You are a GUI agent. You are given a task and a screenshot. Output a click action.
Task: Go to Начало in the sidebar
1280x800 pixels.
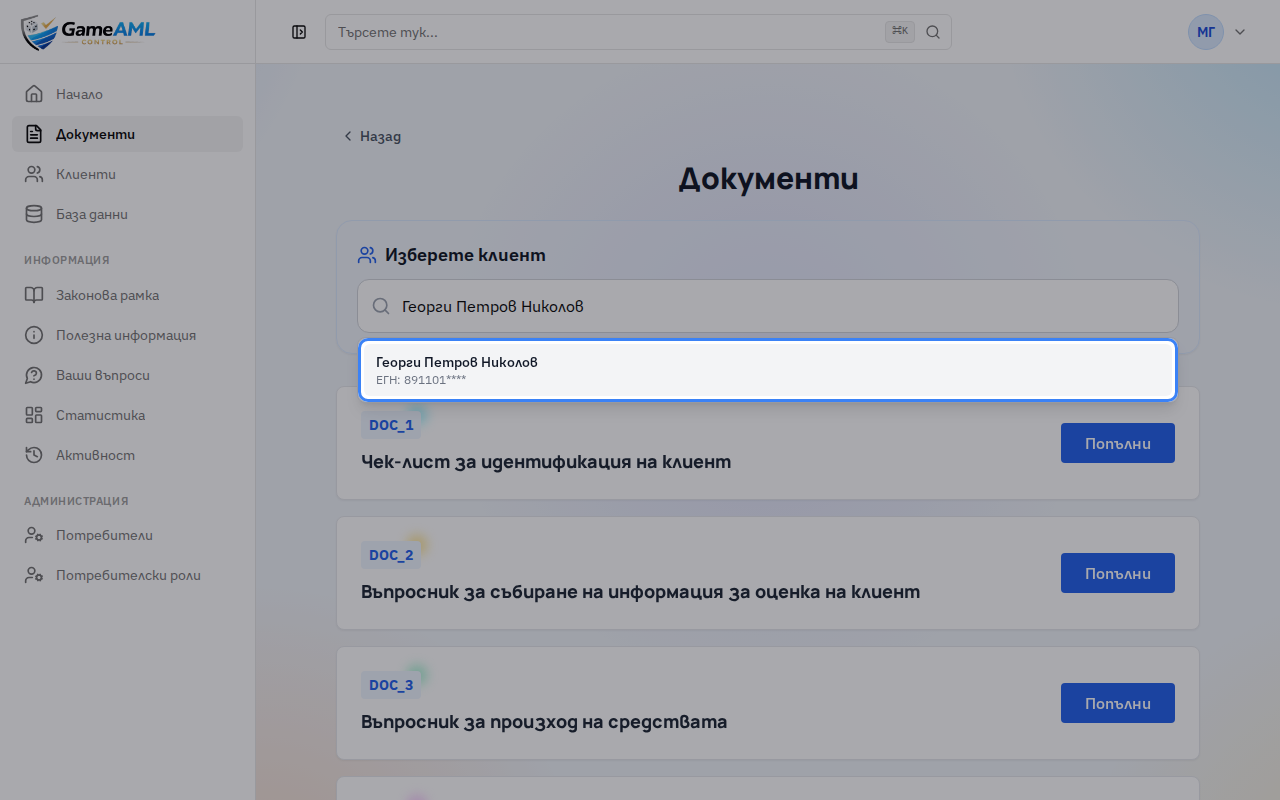[x=127, y=94]
